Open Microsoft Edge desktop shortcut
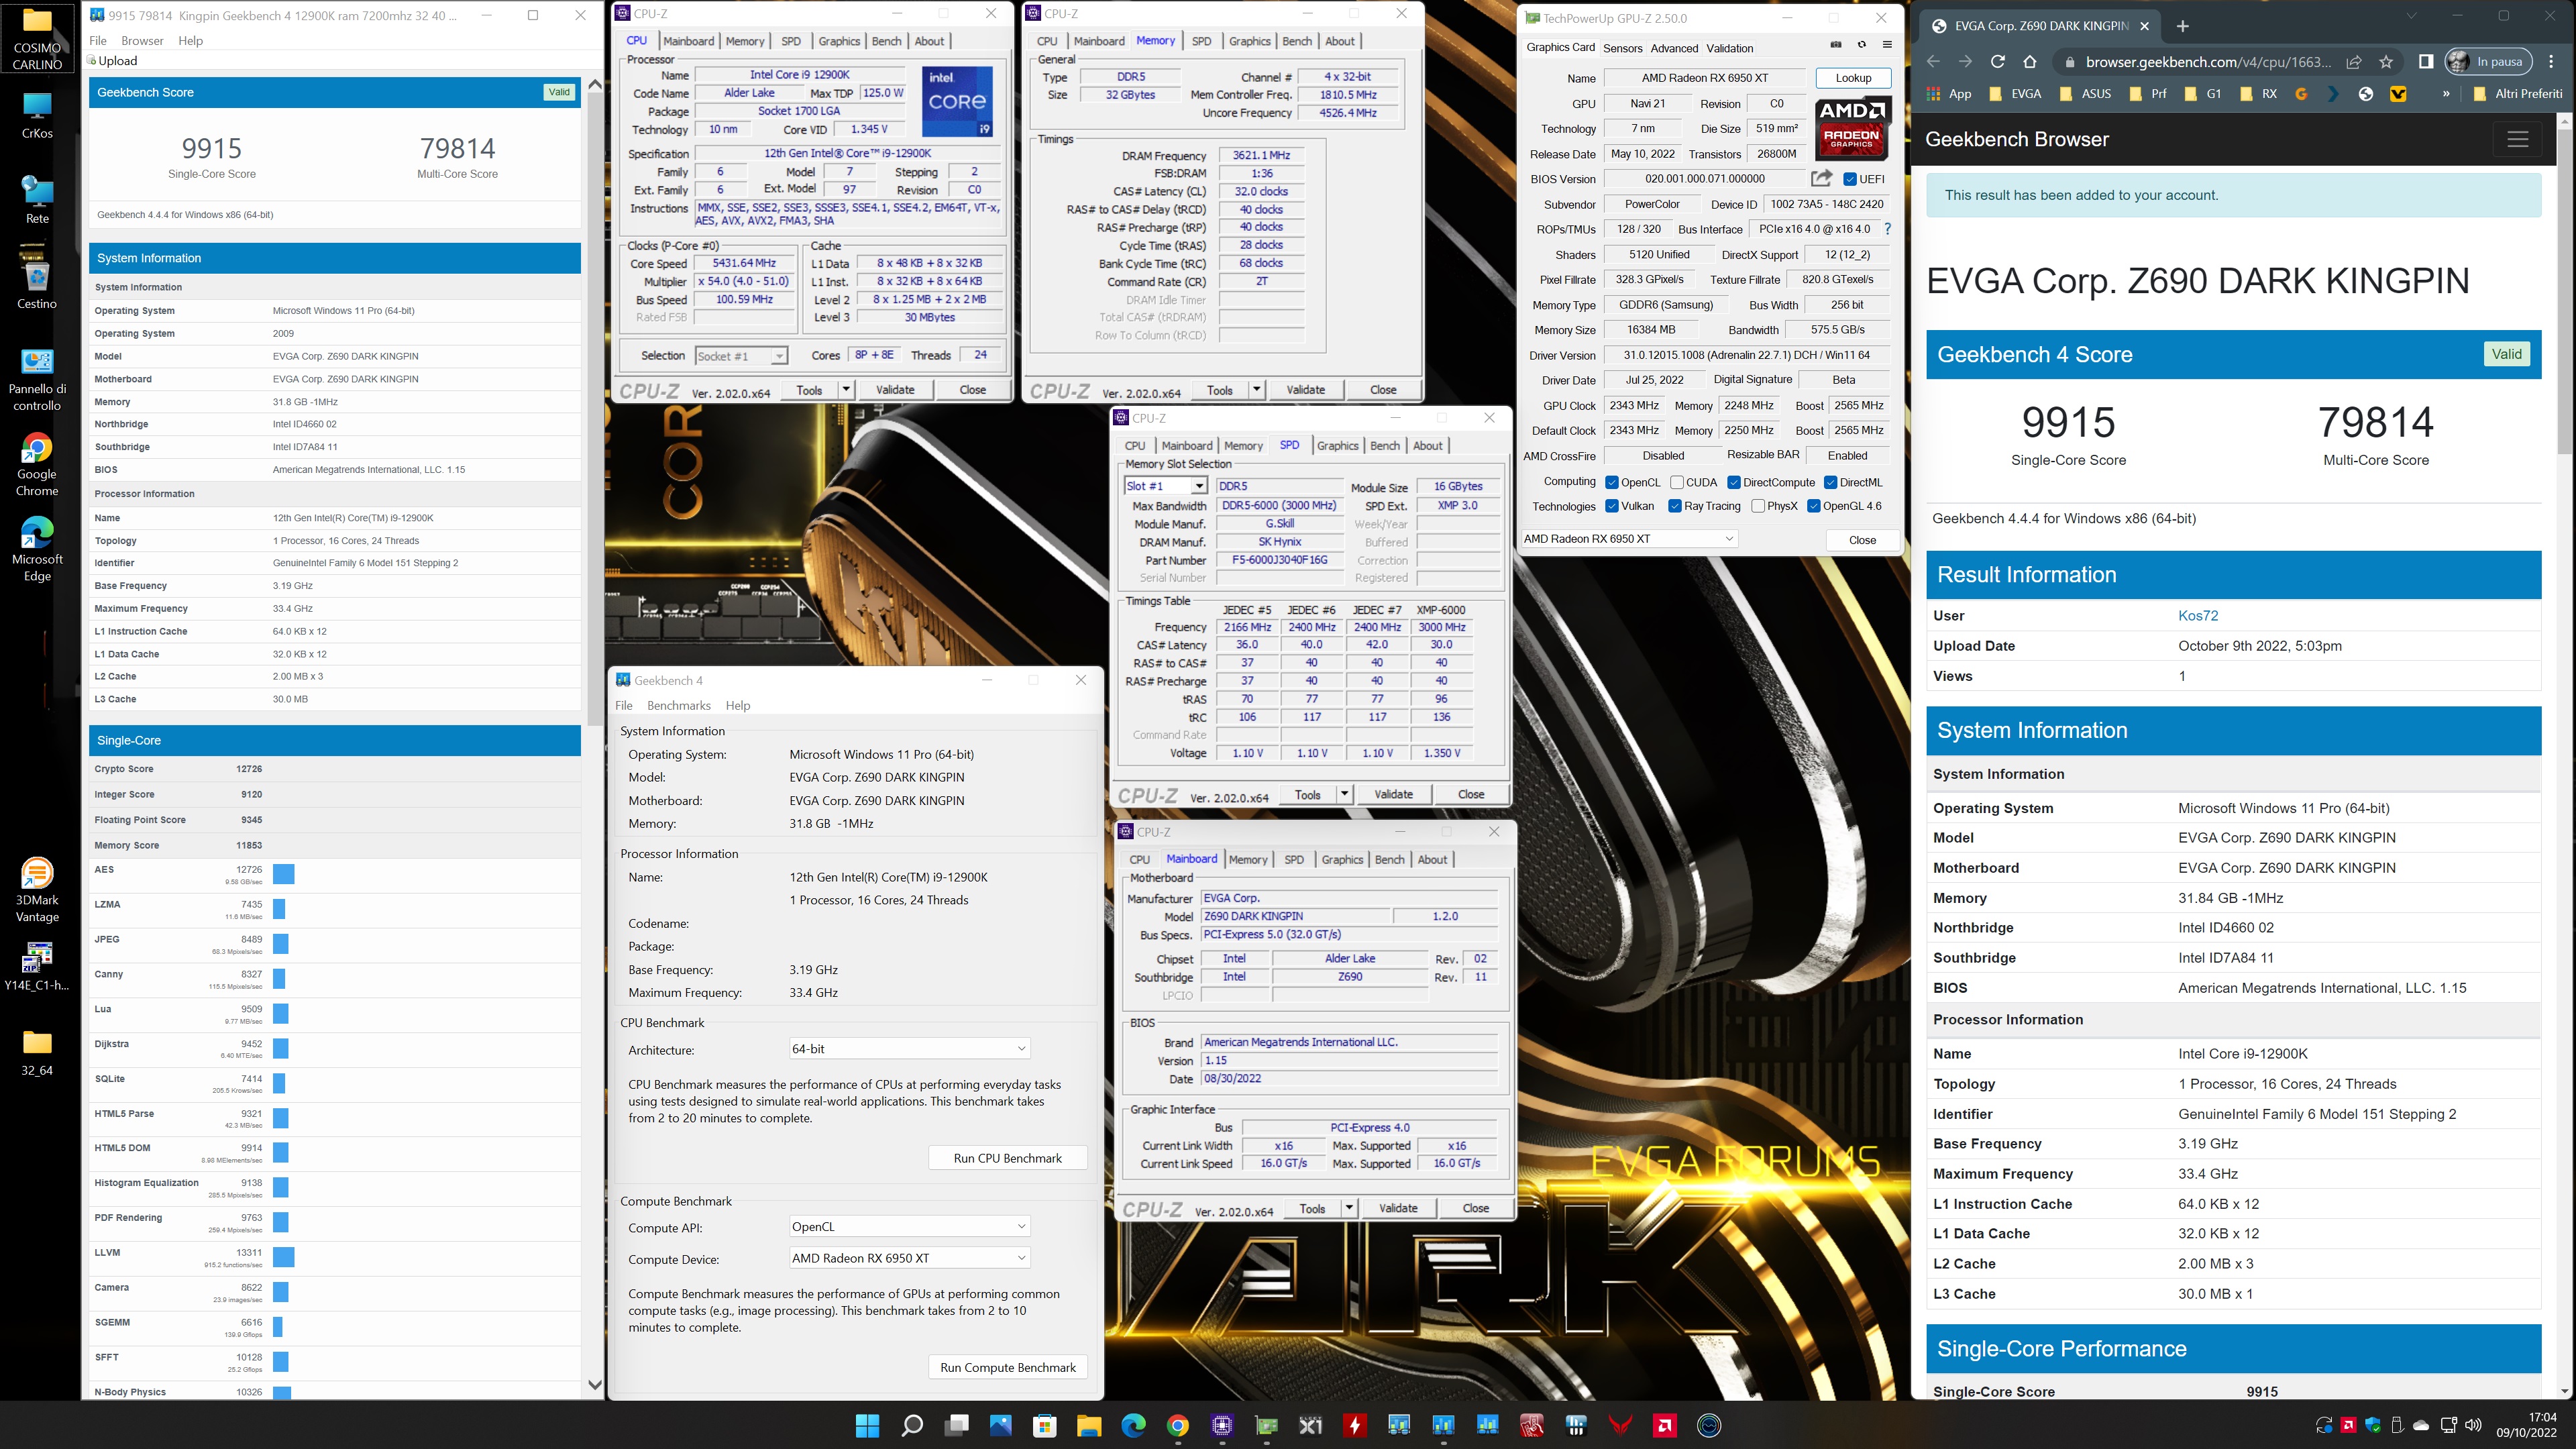 coord(37,549)
